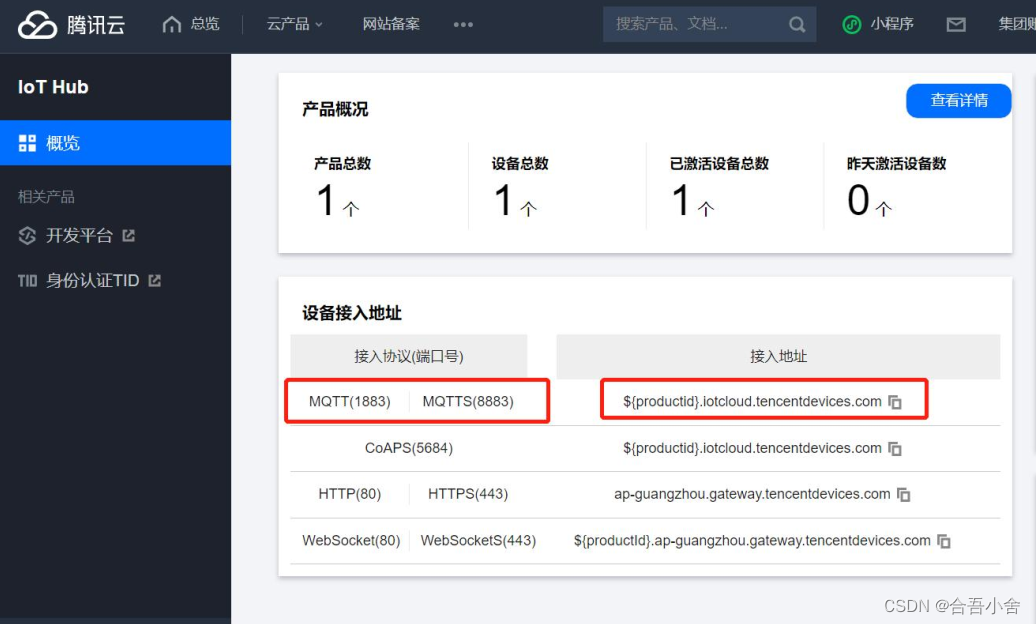Copy the MQTT access address
Screen dimensions: 1036x624
coord(895,402)
